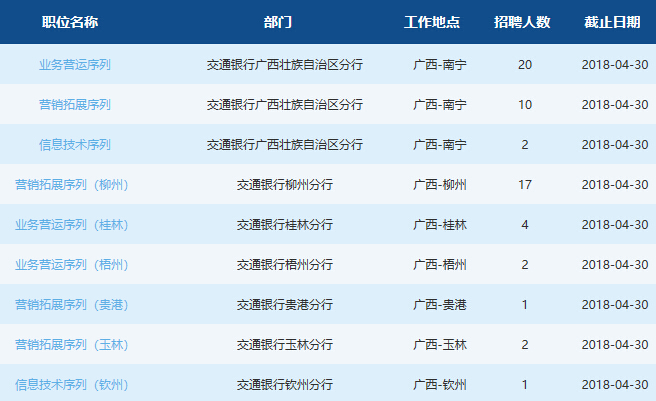This screenshot has height=401, width=656.
Task: Click the headcount value 10
Action: pos(525,105)
